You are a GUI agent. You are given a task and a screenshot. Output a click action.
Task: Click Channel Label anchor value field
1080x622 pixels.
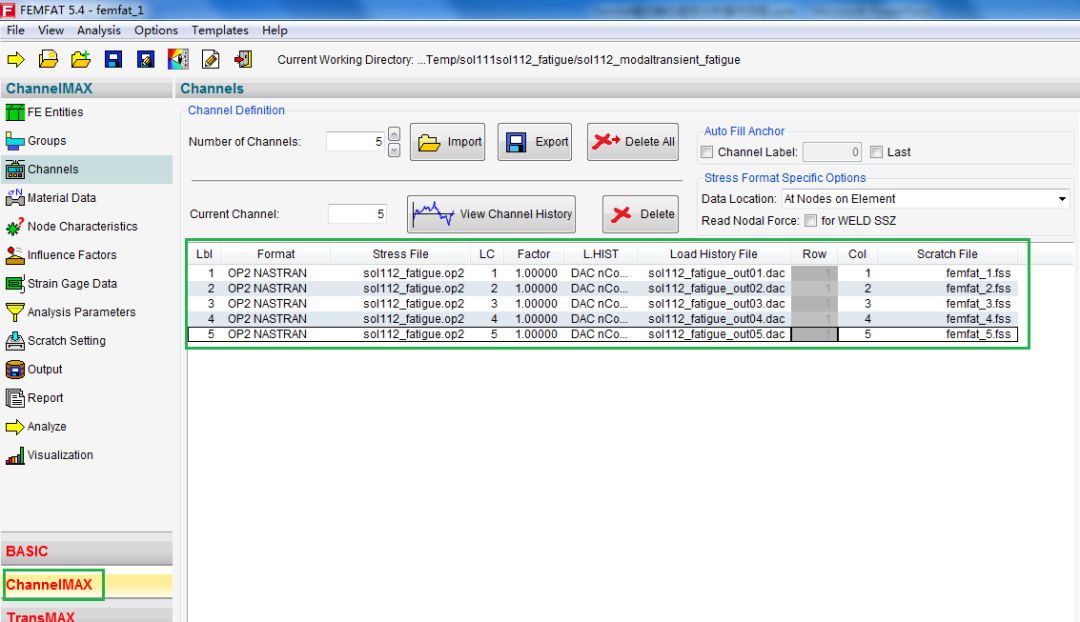pyautogui.click(x=832, y=152)
